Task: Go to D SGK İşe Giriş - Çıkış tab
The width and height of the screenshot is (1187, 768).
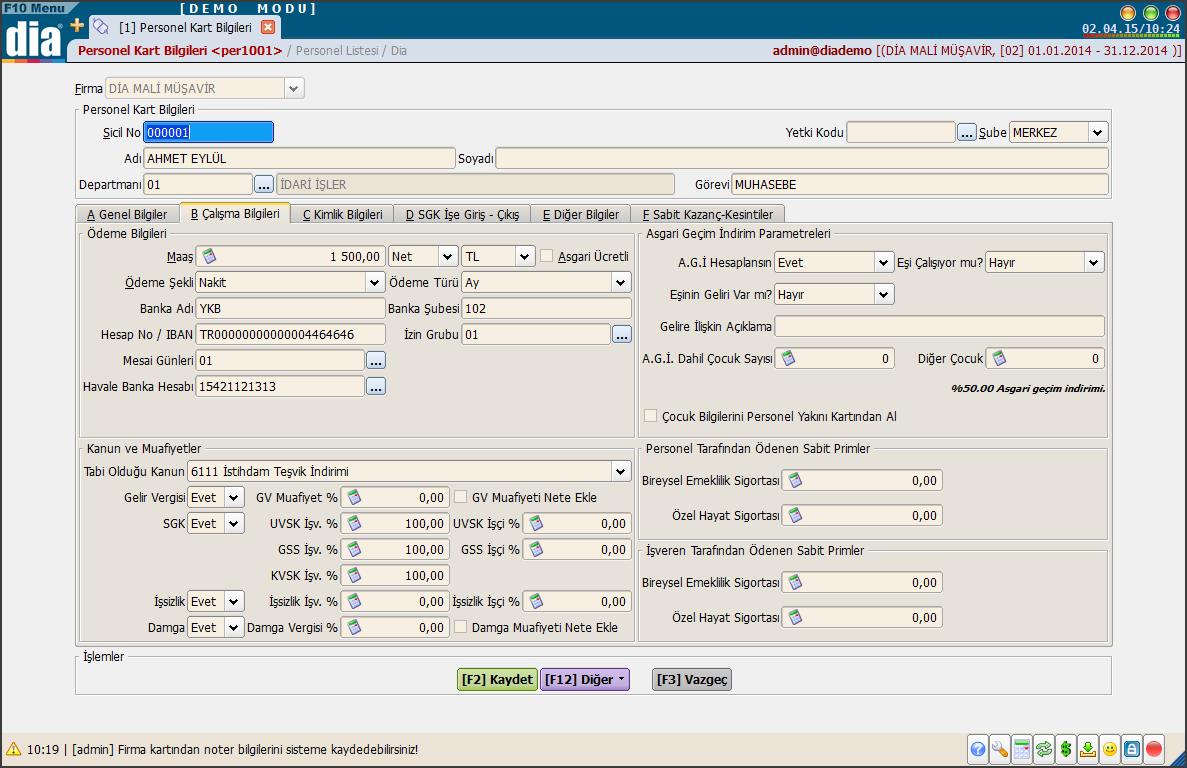Action: tap(463, 214)
